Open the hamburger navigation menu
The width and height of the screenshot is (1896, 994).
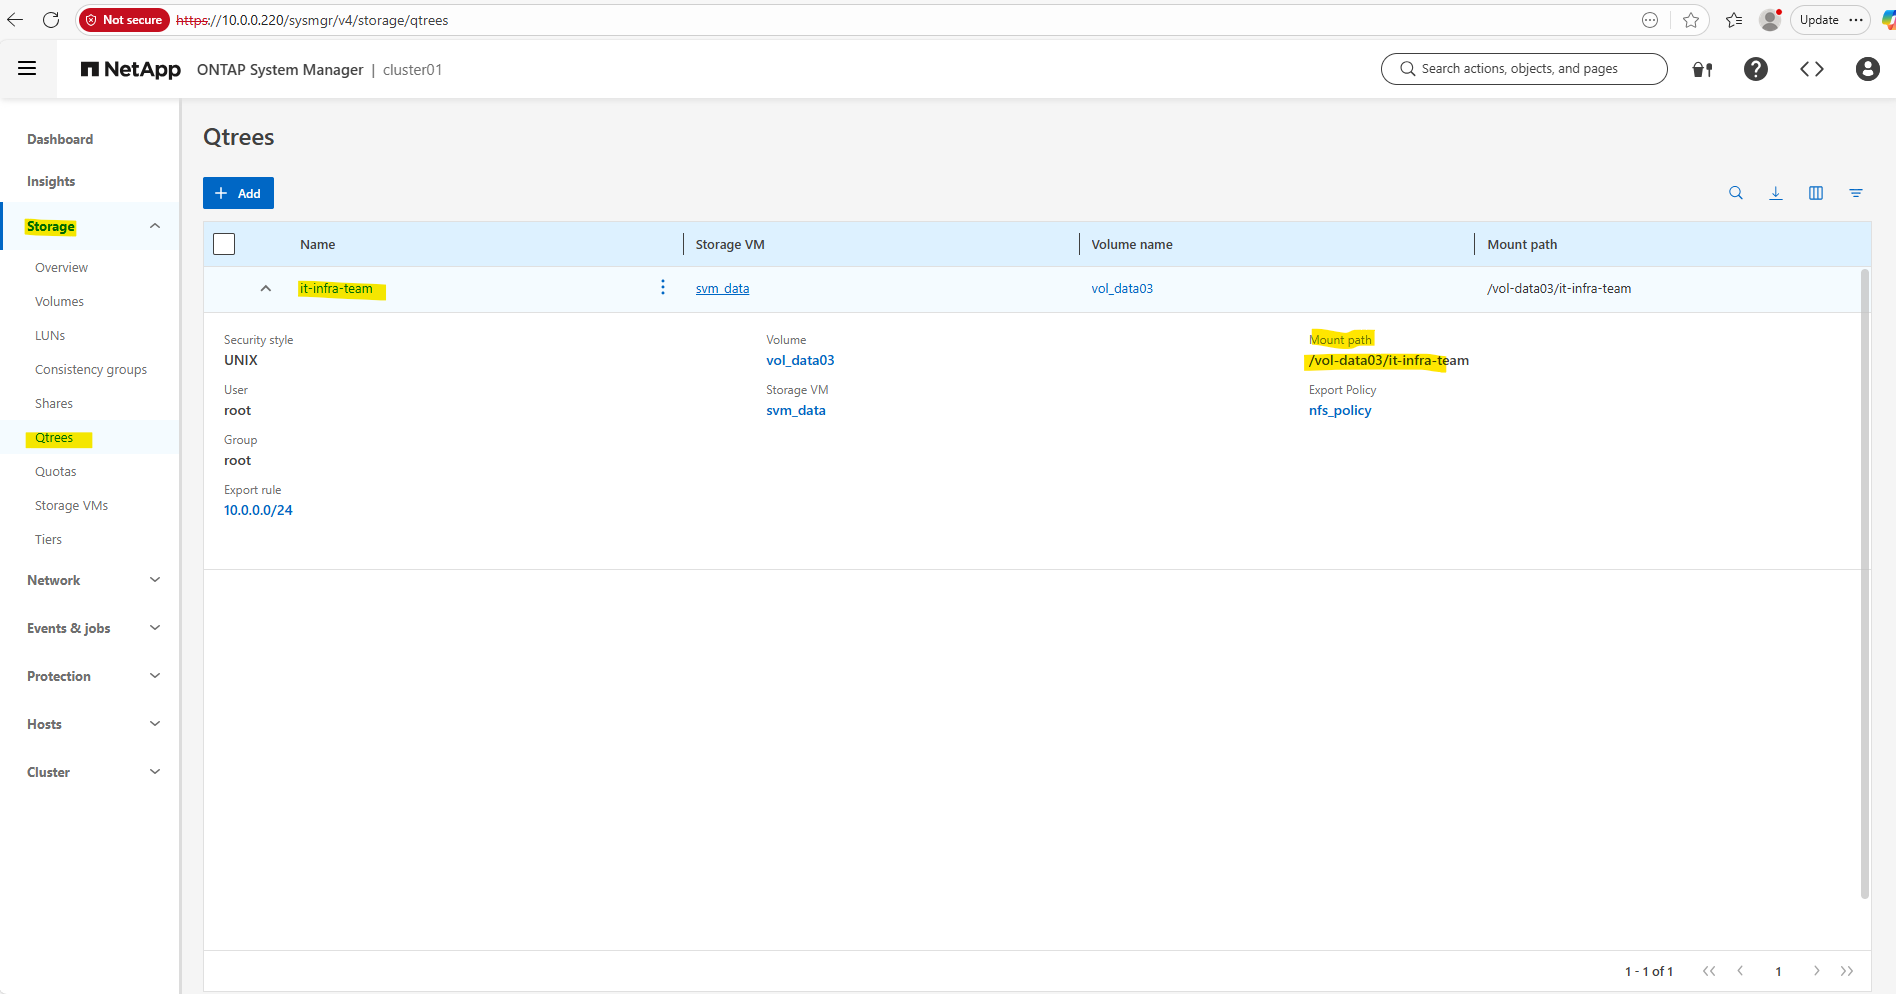[x=27, y=69]
